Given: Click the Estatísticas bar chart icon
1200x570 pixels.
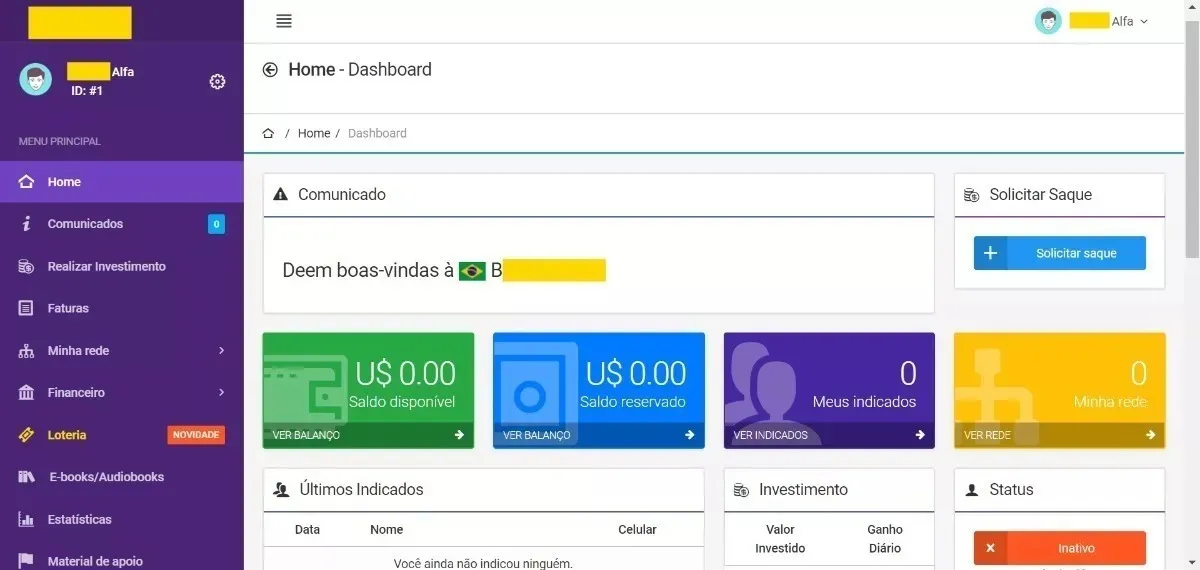Looking at the screenshot, I should pyautogui.click(x=27, y=519).
